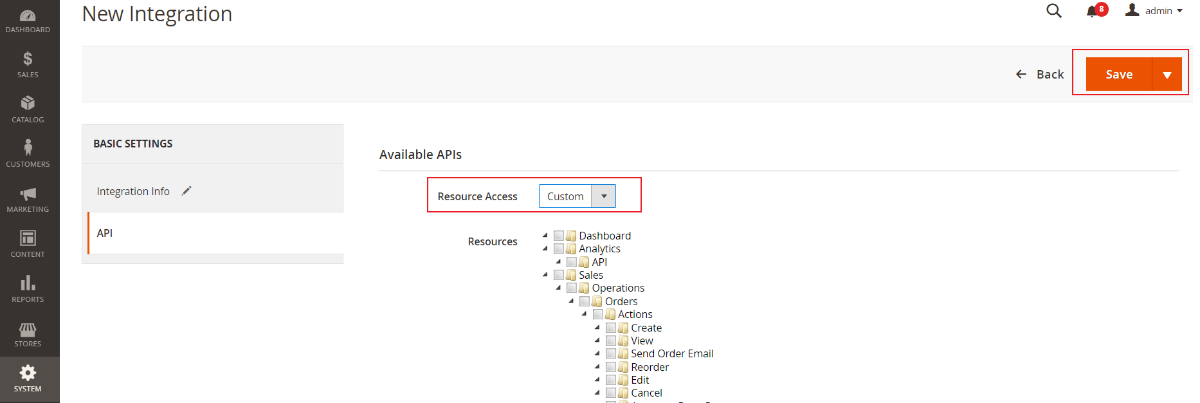The image size is (1200, 403).
Task: Open the notifications bell
Action: [x=1092, y=11]
